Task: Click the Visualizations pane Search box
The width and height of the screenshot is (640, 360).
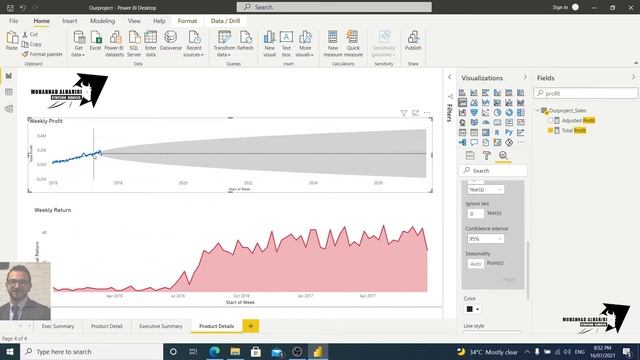Action: click(x=493, y=171)
